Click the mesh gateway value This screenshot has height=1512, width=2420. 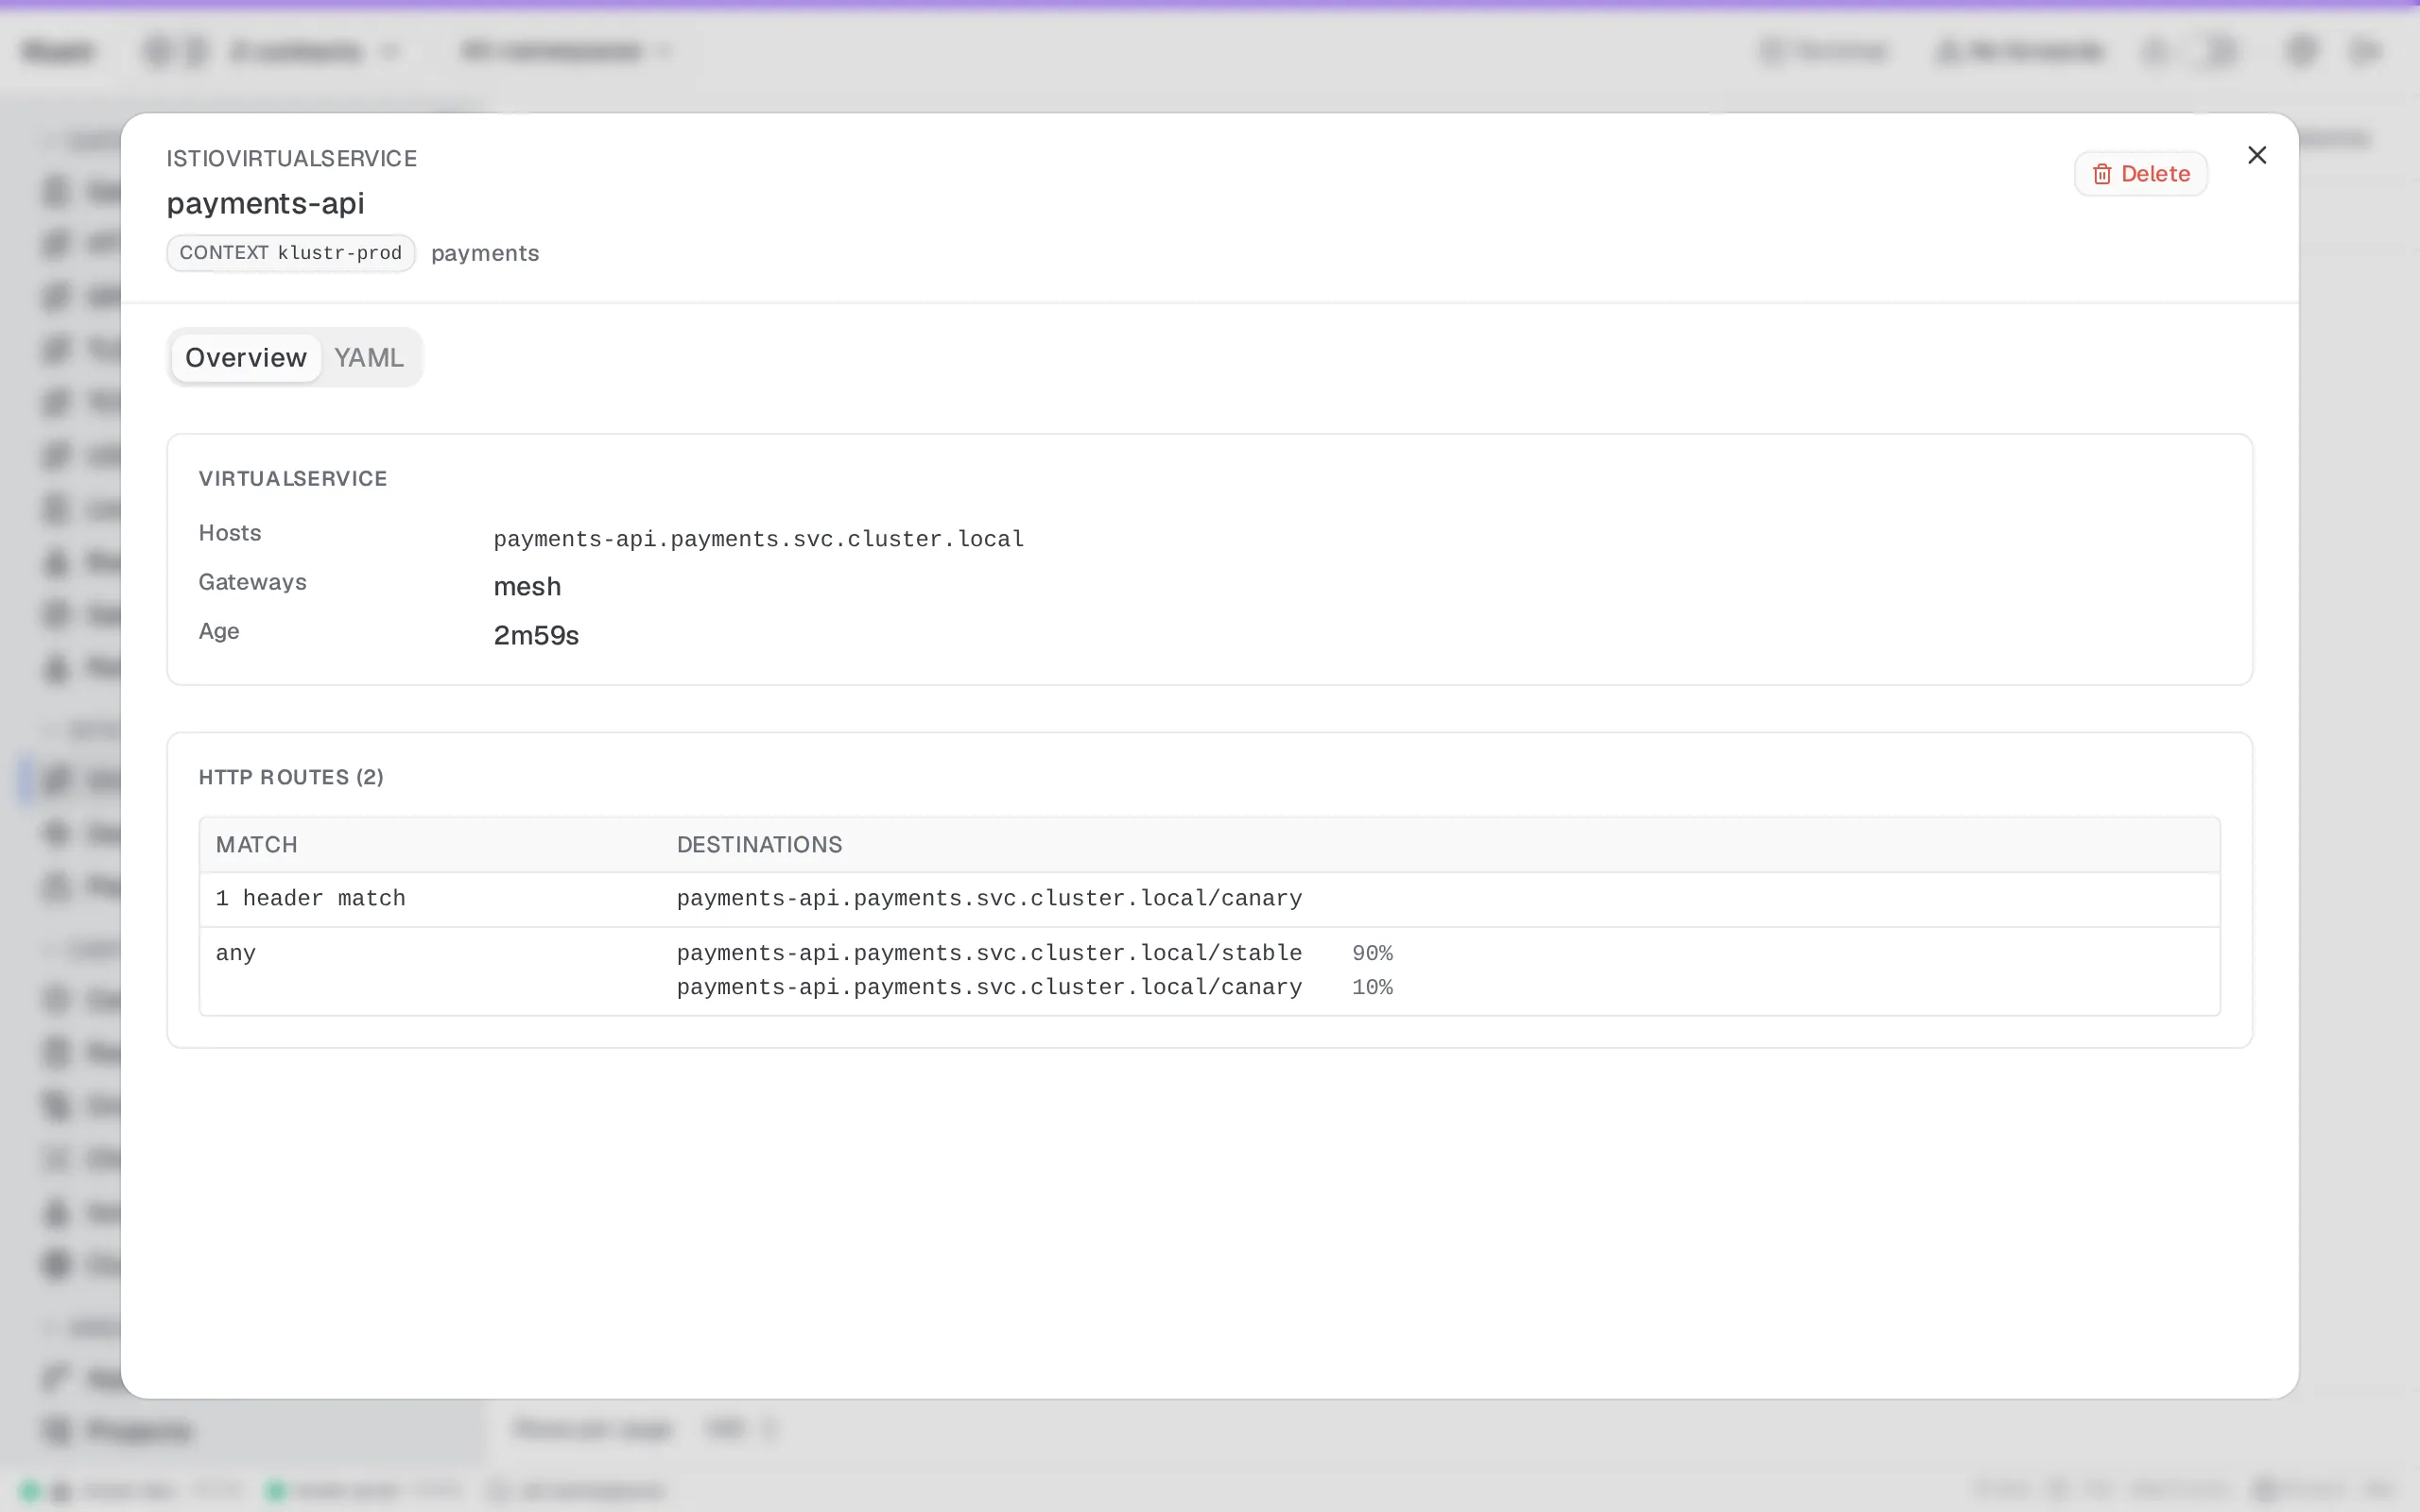coord(527,586)
